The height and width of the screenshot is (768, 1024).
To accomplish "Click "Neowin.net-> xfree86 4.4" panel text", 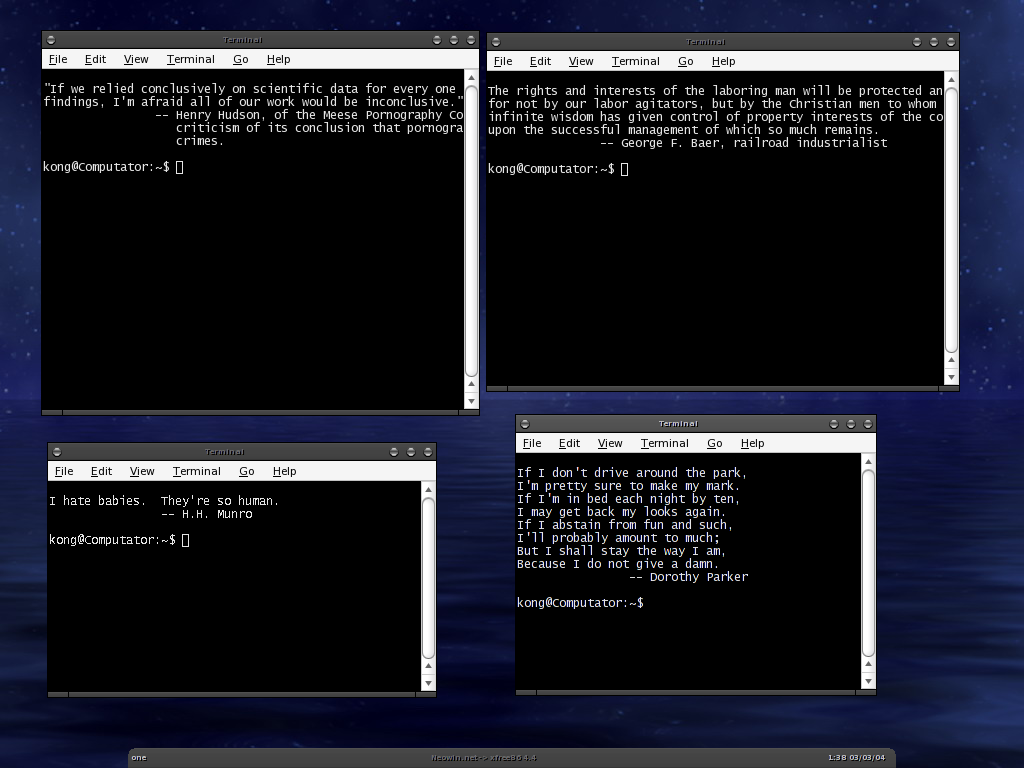I will (483, 758).
